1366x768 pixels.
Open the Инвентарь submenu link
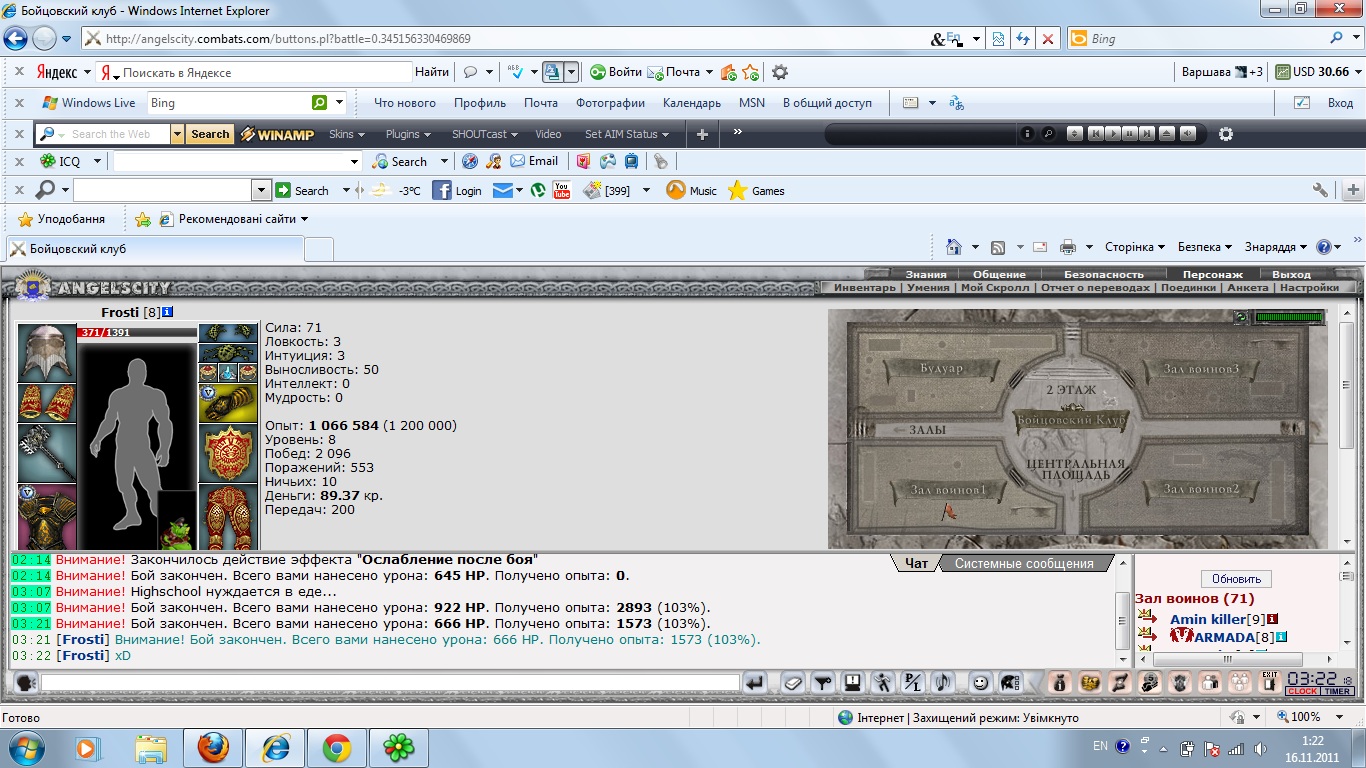tap(865, 287)
